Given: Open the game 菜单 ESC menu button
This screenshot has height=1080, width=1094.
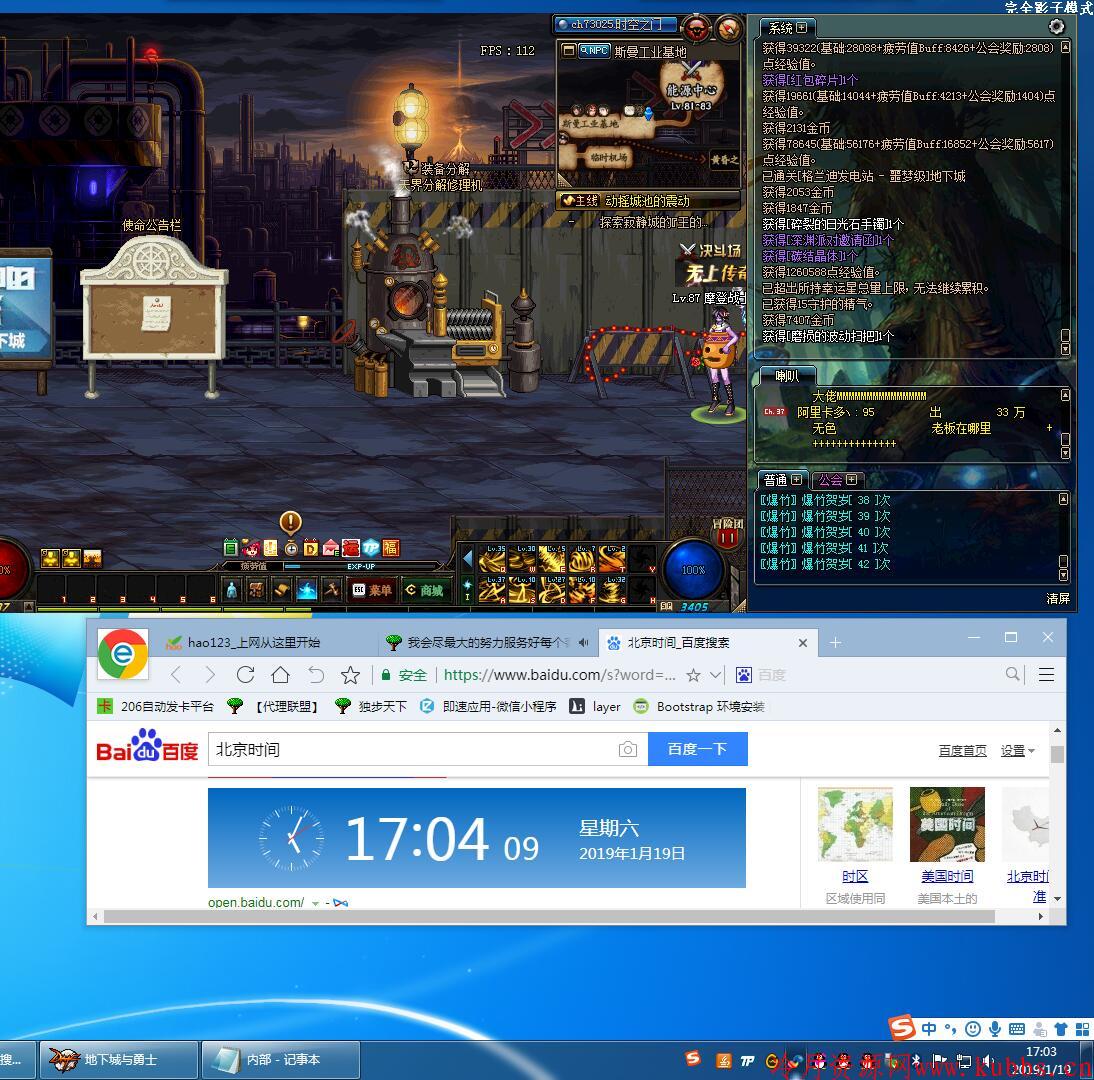Looking at the screenshot, I should point(372,590).
